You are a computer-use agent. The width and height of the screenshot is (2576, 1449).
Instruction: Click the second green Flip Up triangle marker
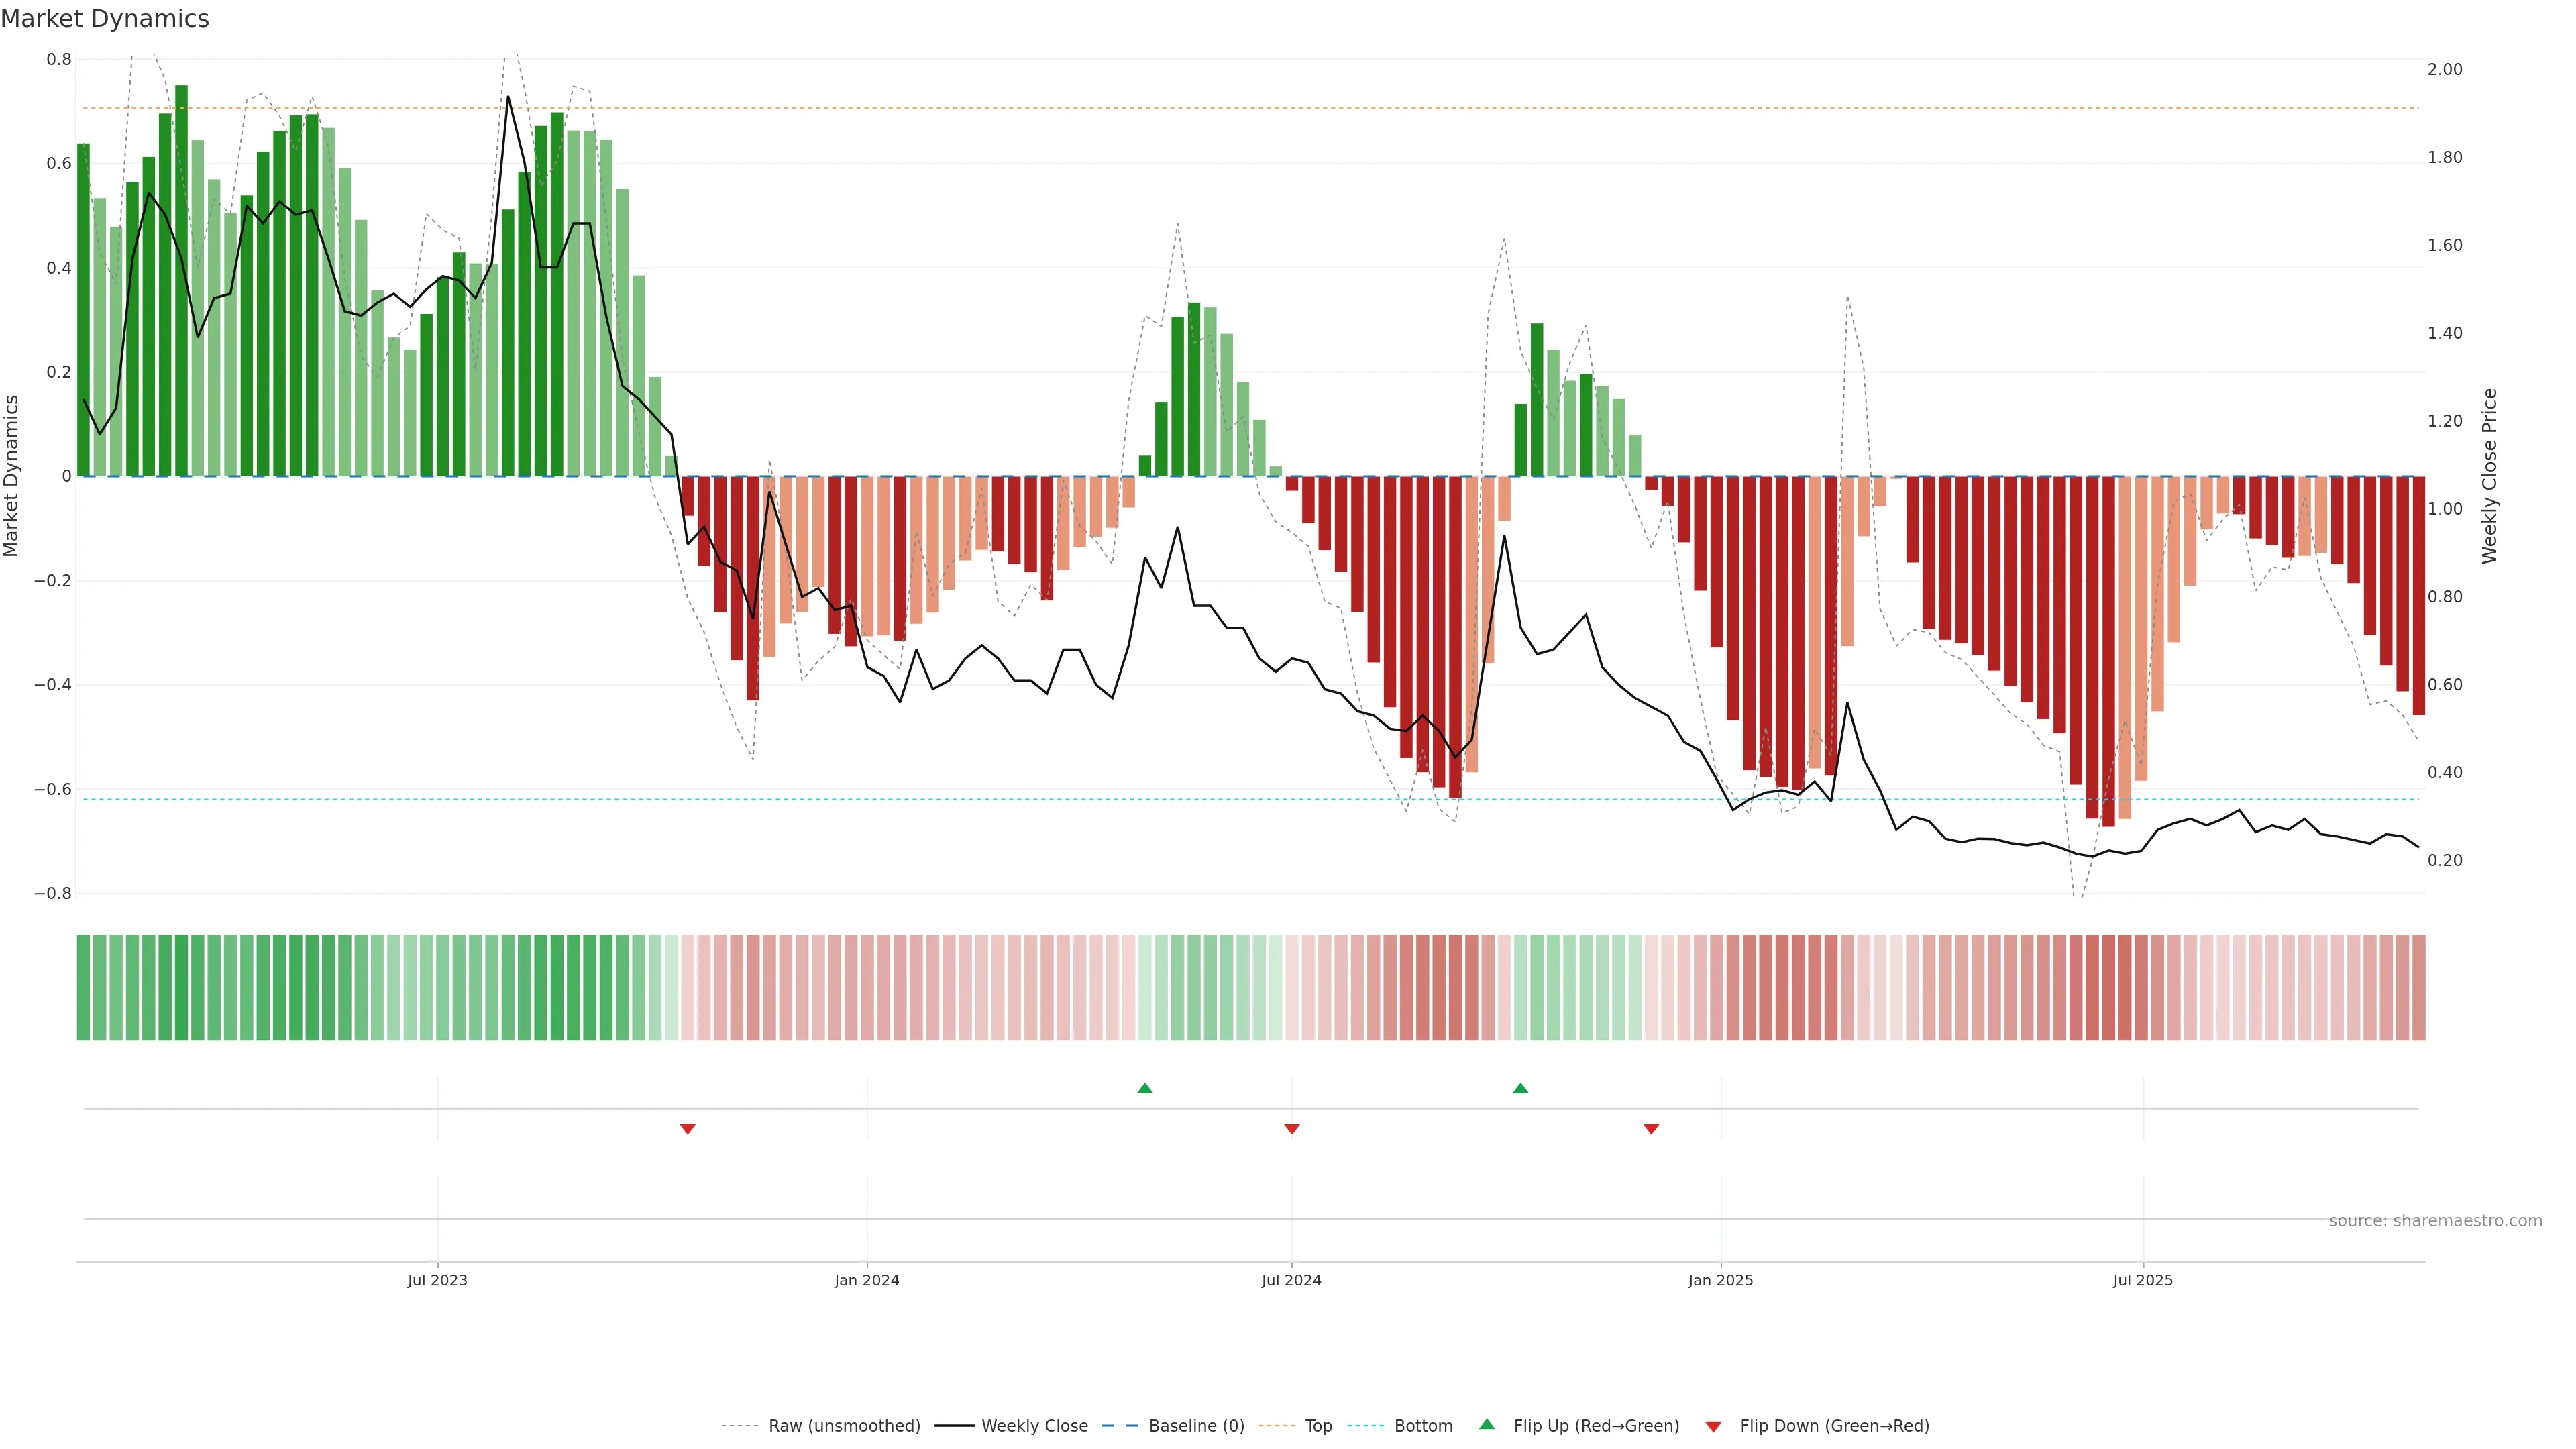1520,1088
